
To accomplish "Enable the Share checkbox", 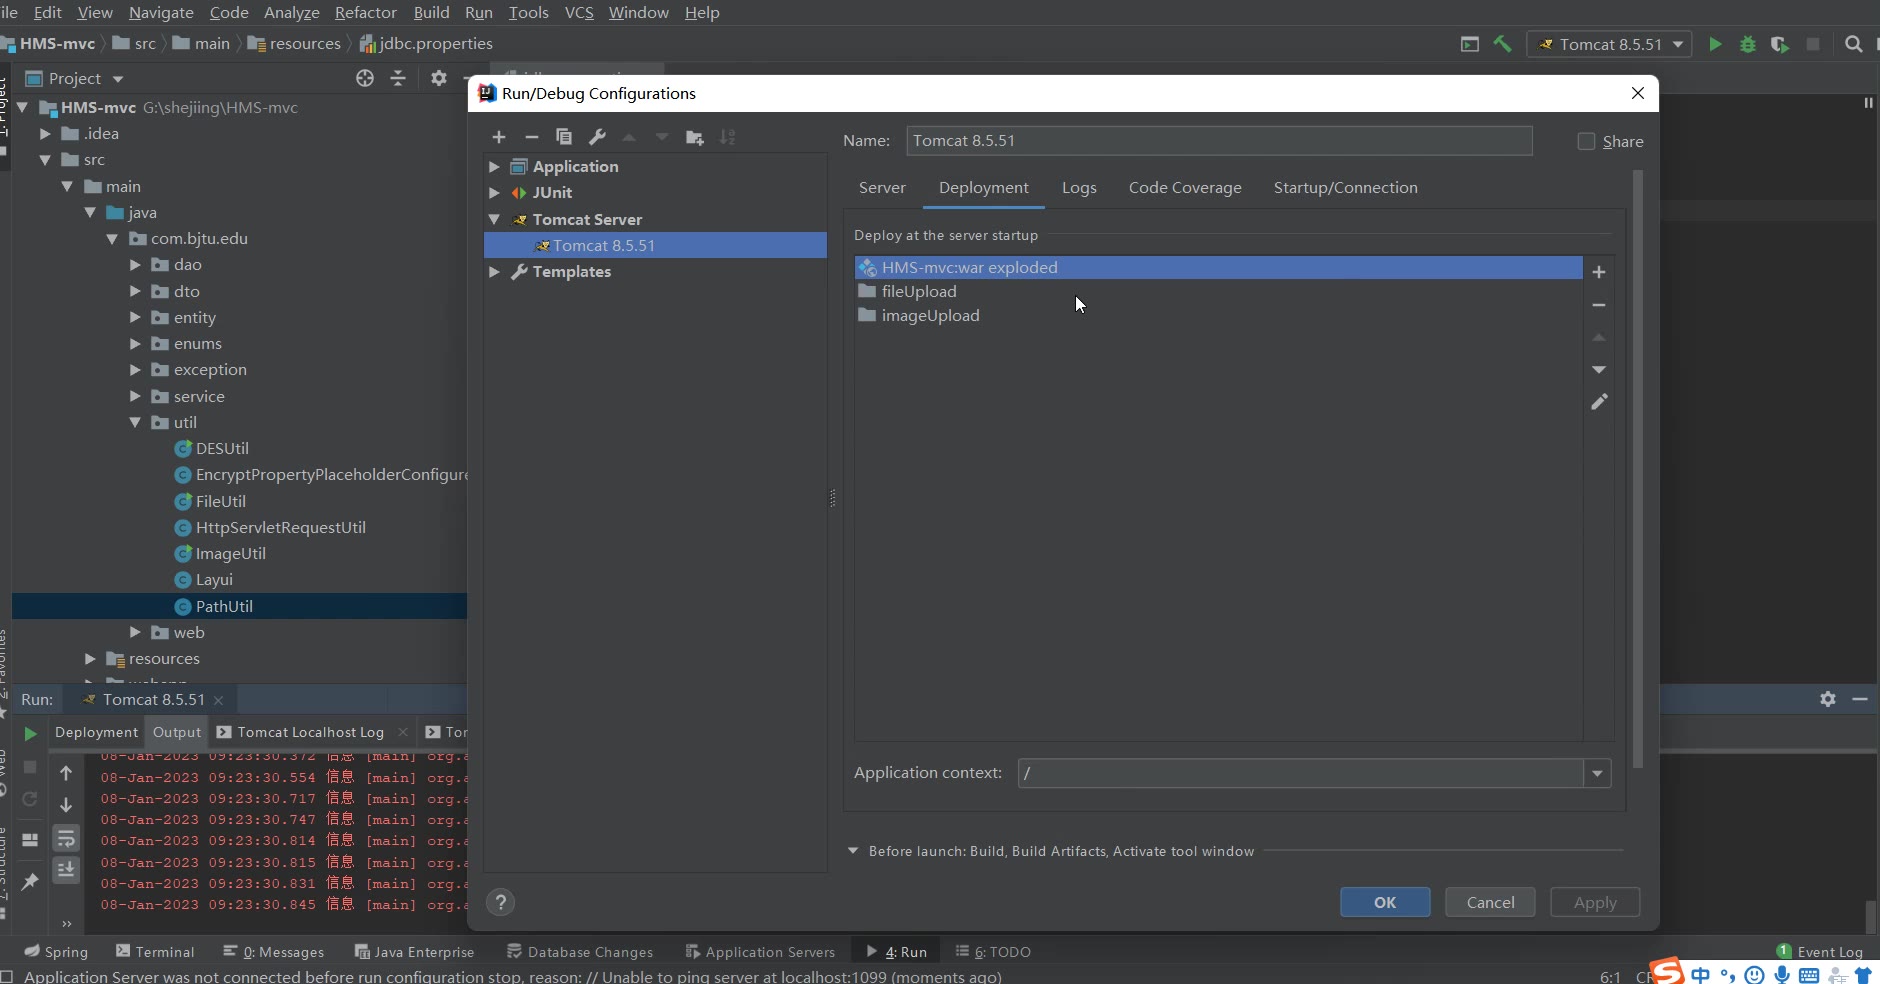I will click(1586, 141).
